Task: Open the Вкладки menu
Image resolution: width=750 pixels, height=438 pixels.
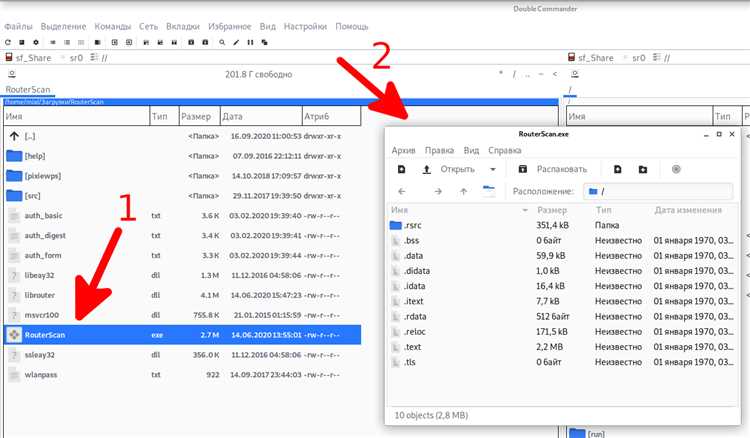Action: point(183,26)
